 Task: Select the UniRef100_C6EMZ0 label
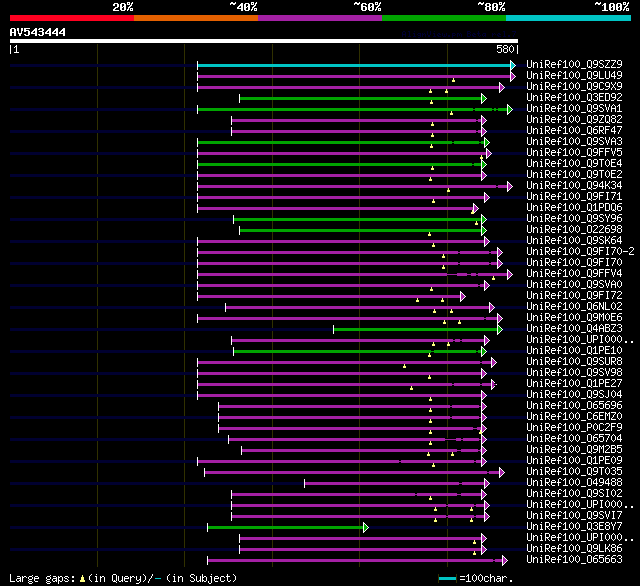(574, 417)
